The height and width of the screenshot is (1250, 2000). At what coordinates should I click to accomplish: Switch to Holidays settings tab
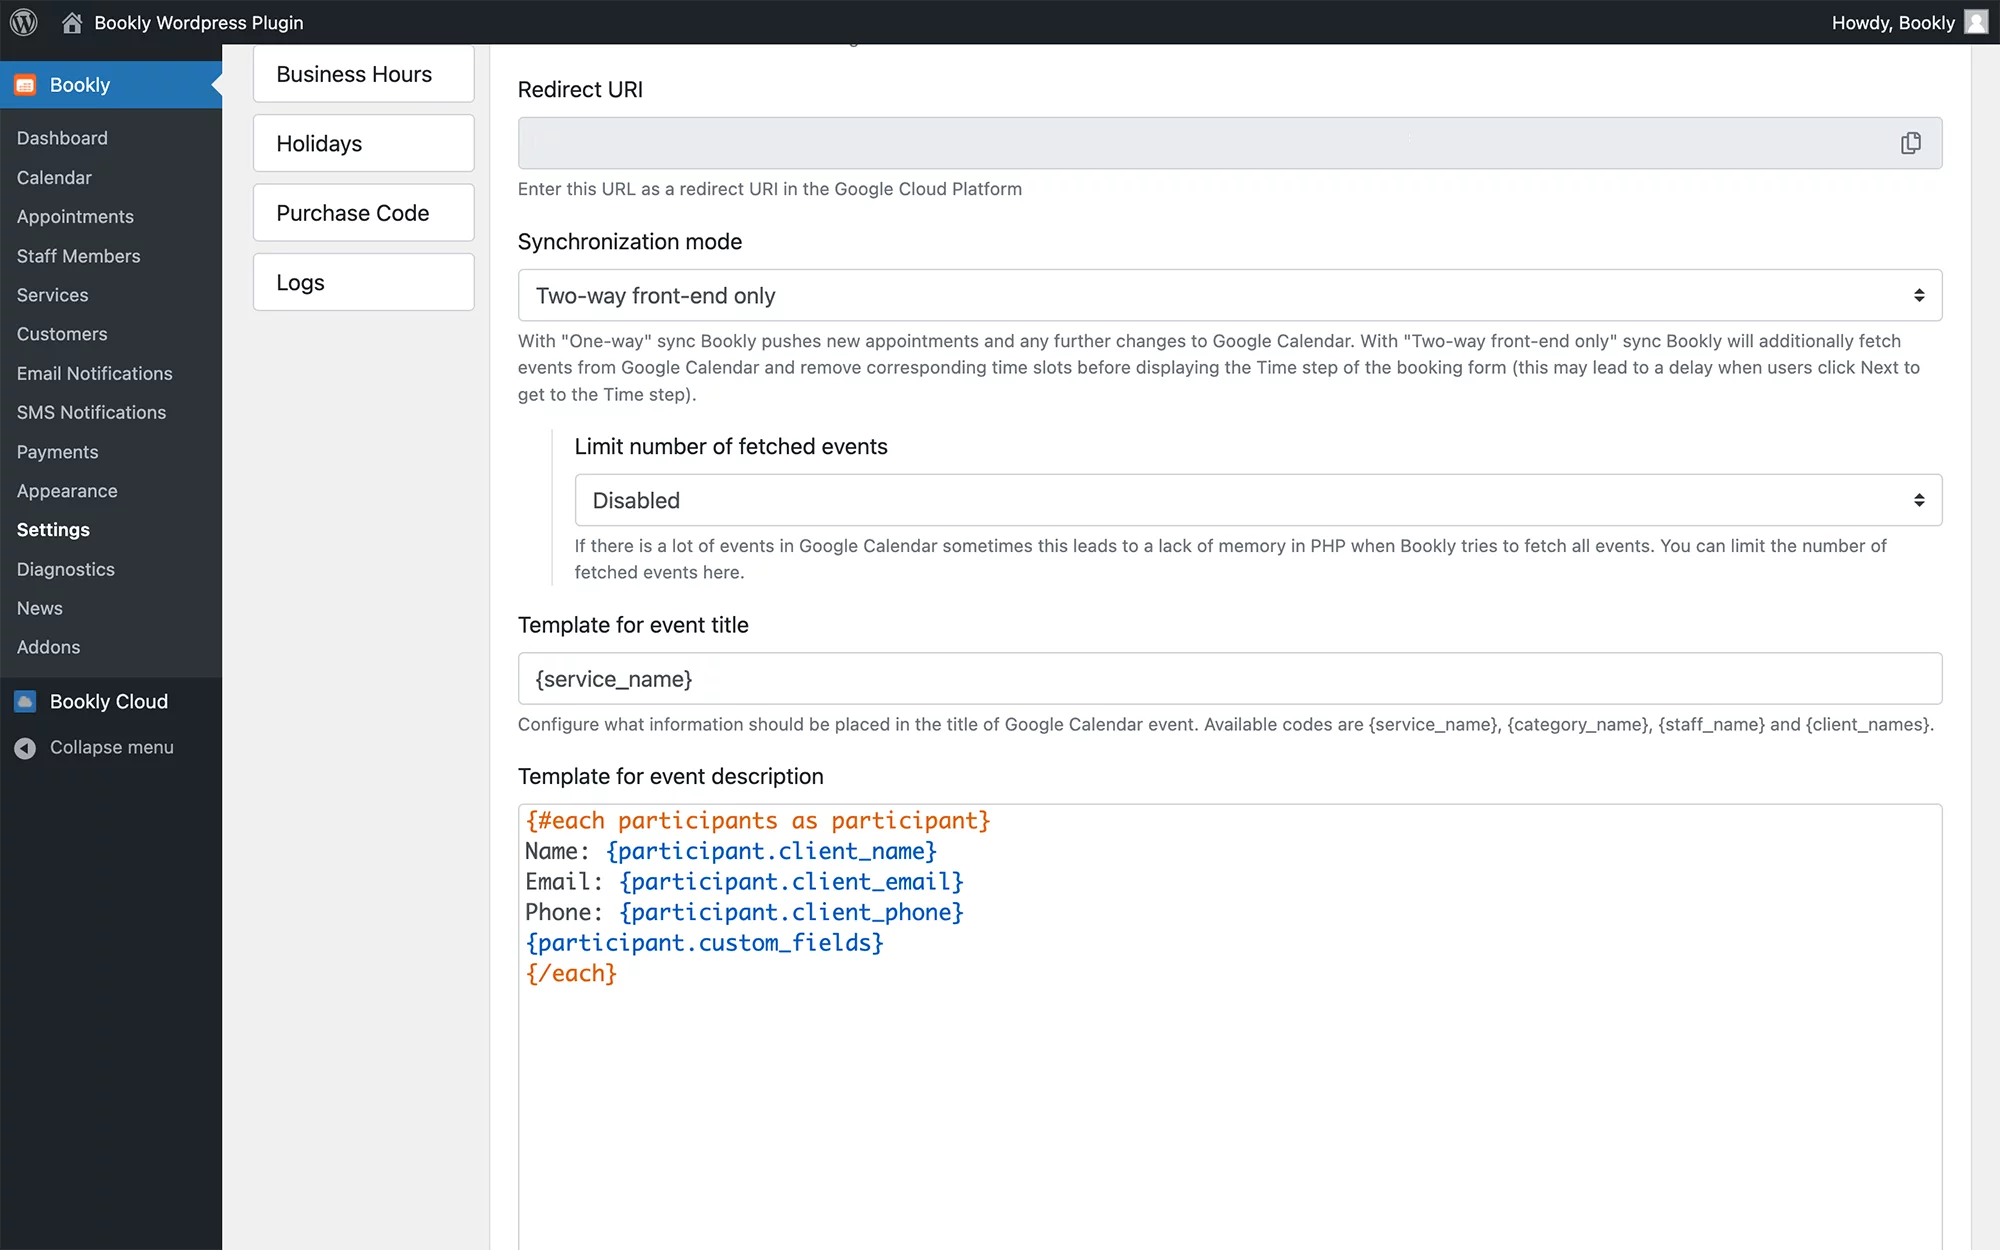tap(363, 143)
